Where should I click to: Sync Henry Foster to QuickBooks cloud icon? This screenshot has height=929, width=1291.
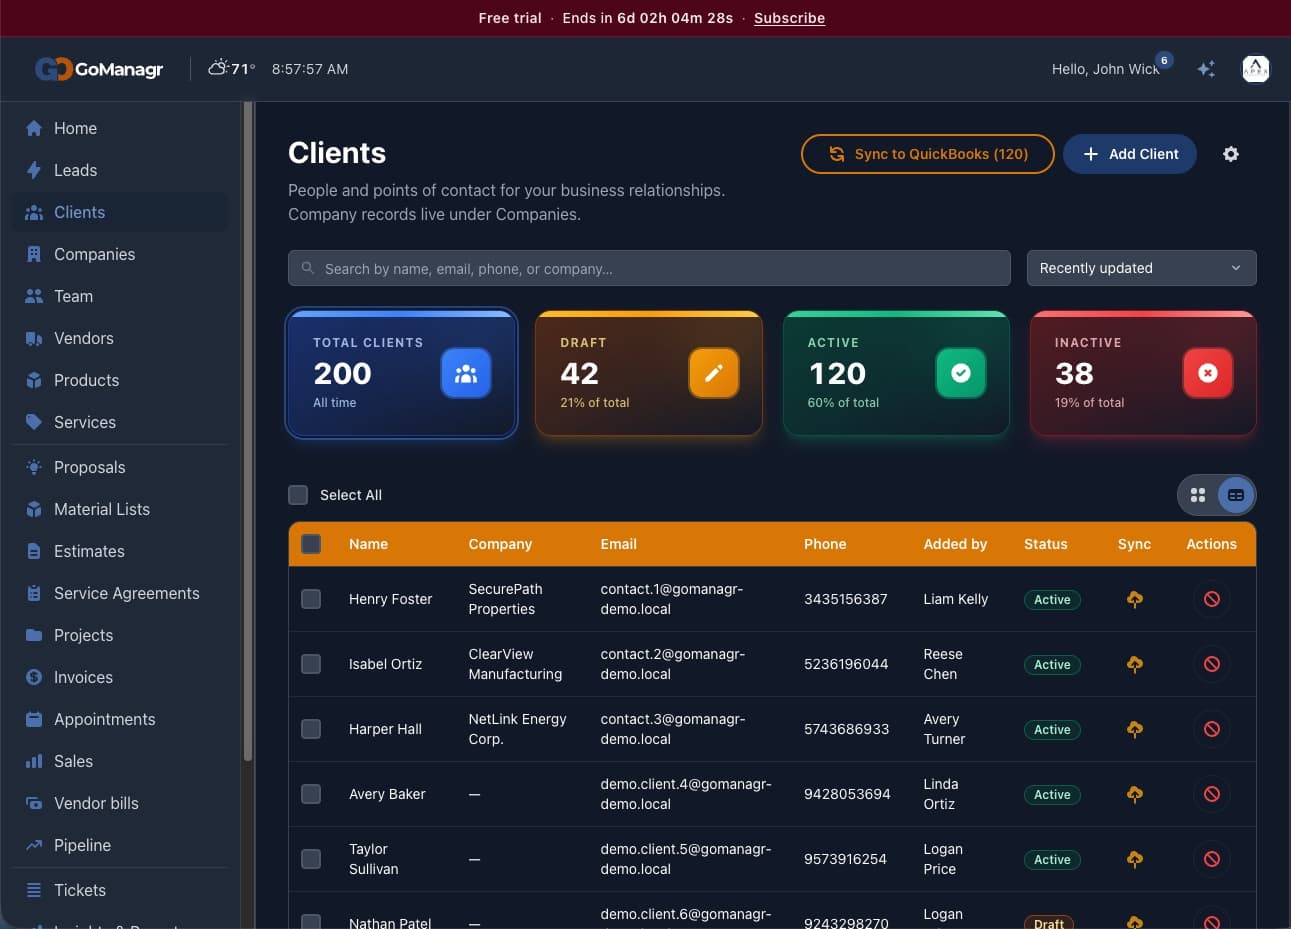[x=1135, y=599]
